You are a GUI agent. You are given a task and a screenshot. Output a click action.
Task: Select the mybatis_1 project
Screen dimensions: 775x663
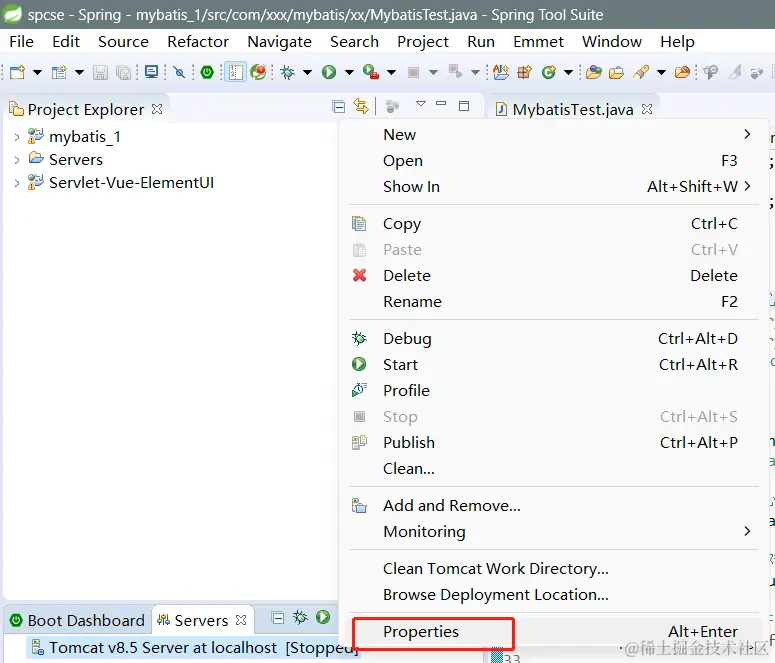click(85, 136)
